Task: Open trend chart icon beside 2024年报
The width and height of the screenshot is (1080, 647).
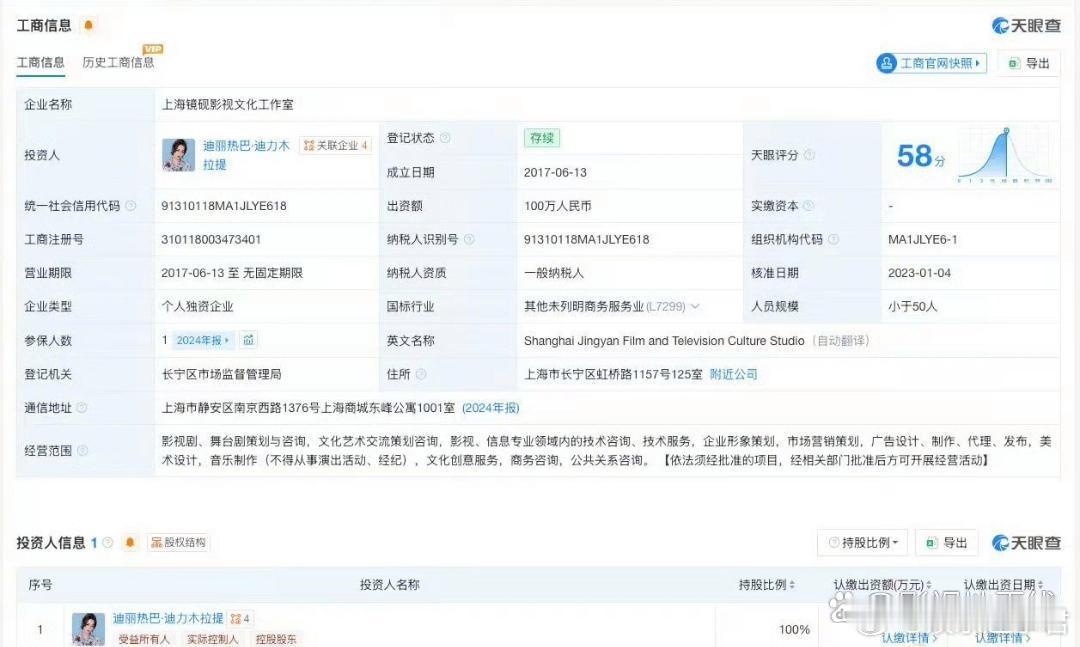Action: (x=248, y=340)
